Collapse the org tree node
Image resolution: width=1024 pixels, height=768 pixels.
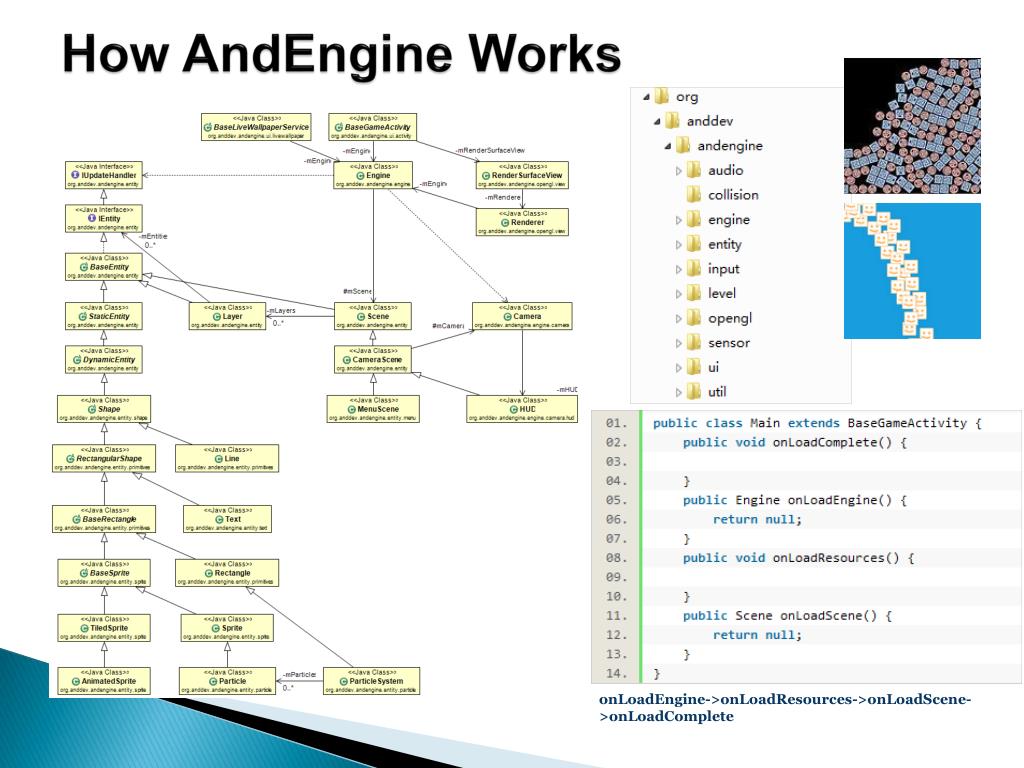coord(646,97)
